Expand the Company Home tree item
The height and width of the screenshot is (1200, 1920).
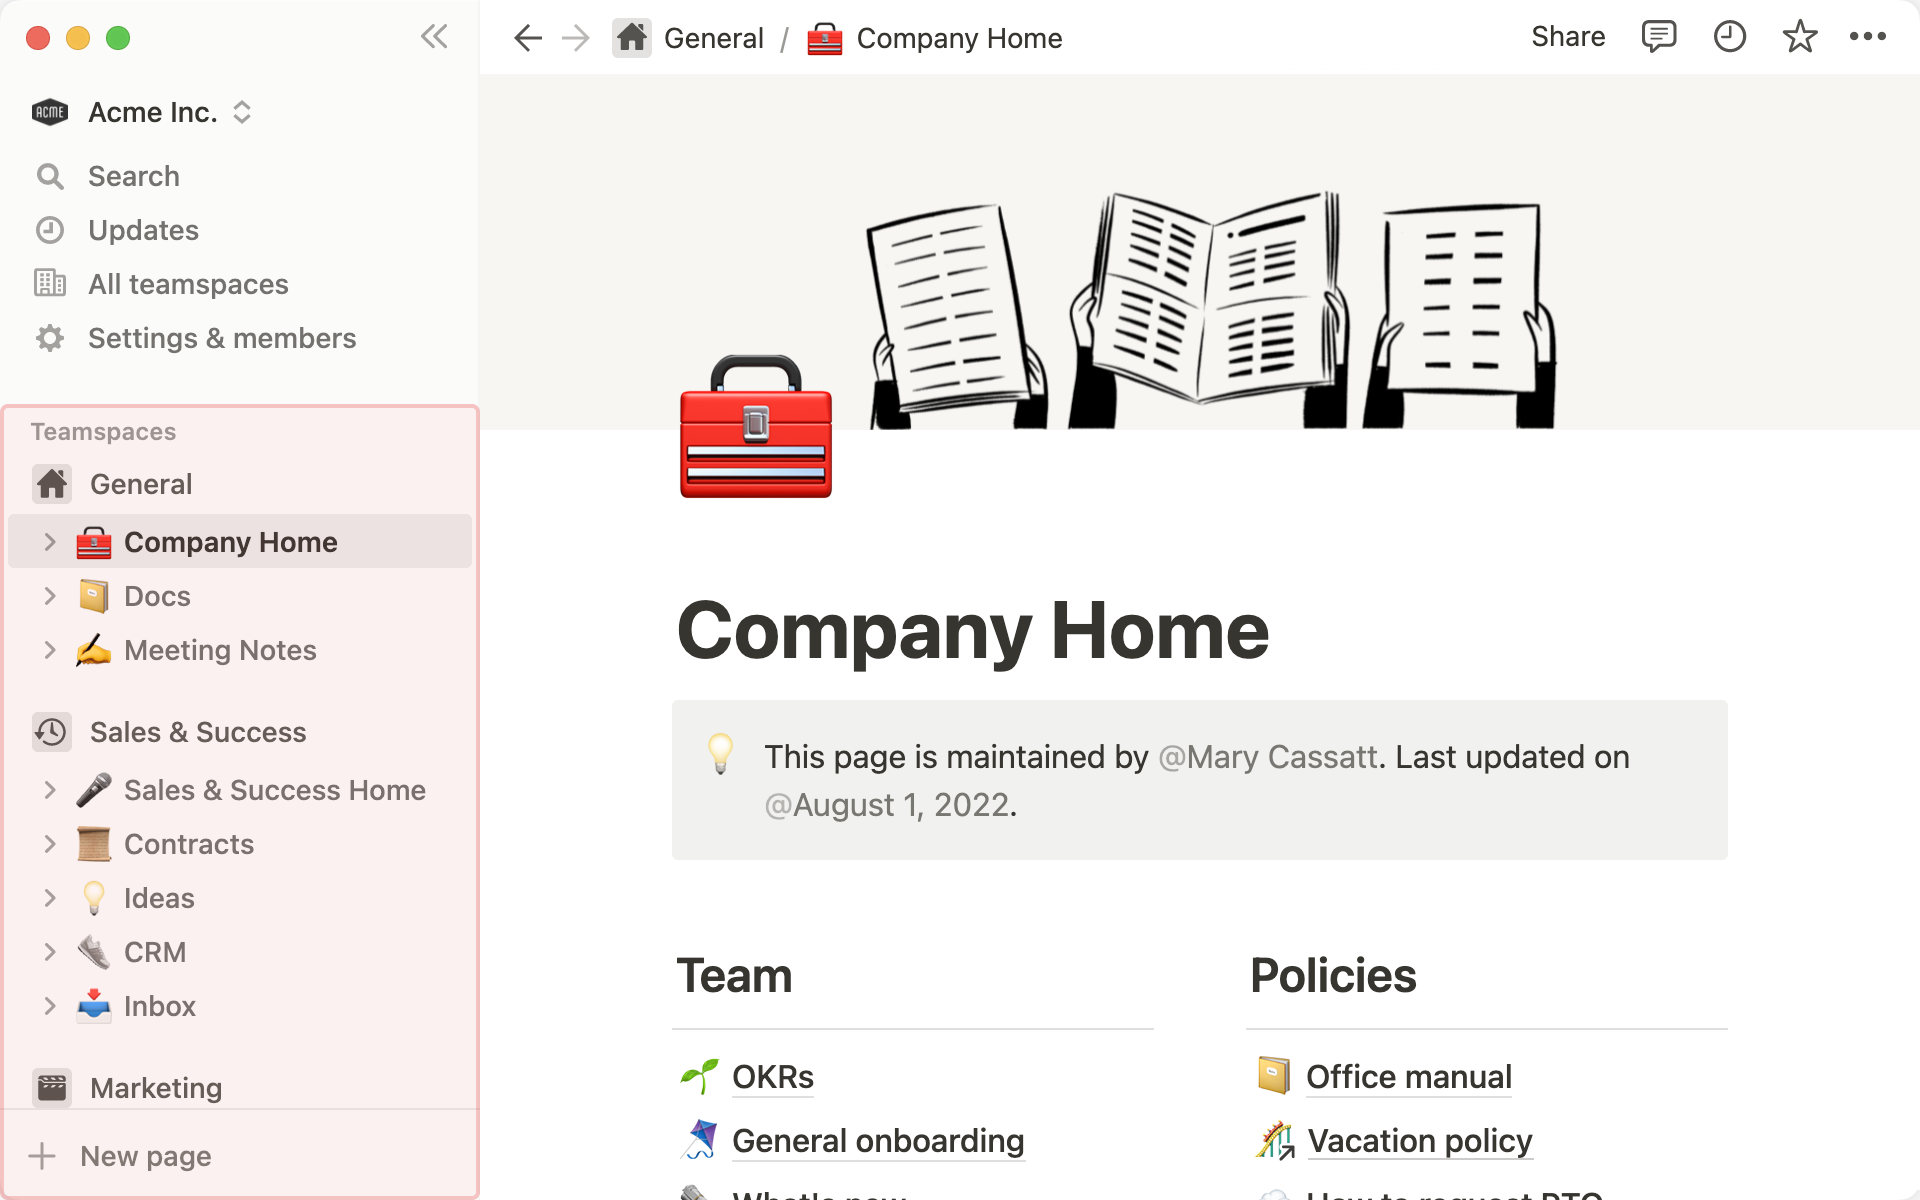[50, 542]
